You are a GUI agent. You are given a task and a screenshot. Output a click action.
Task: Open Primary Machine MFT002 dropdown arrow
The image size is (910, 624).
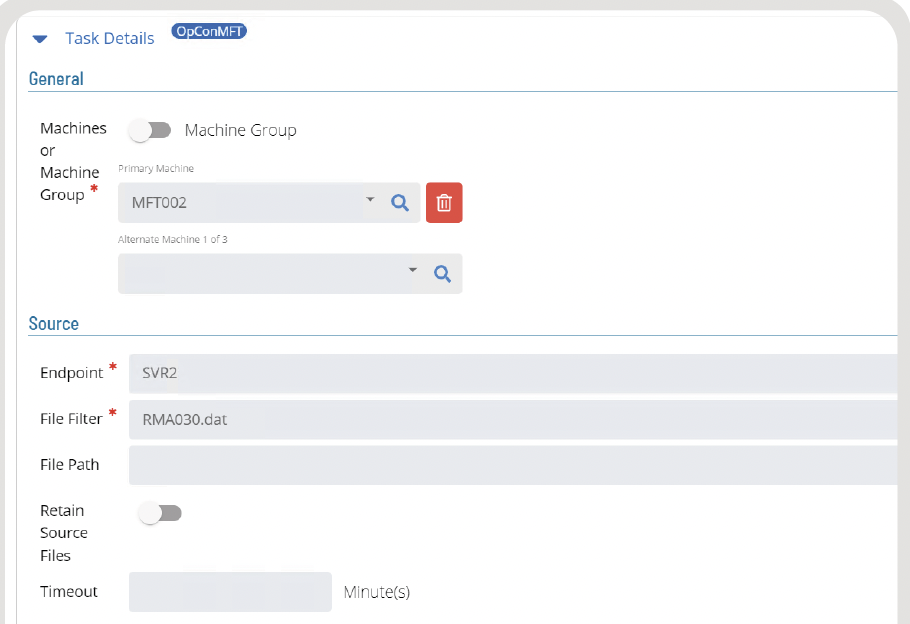tap(370, 200)
